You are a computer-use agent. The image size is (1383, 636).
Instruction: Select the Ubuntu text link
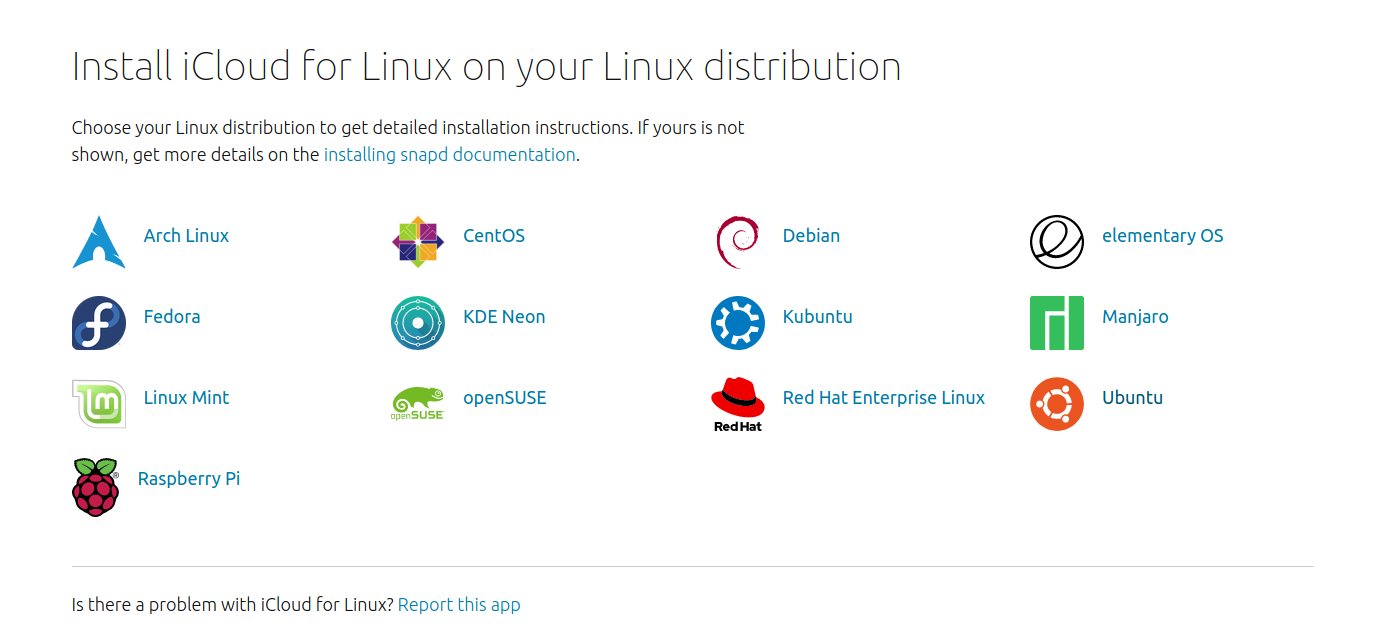tap(1132, 398)
